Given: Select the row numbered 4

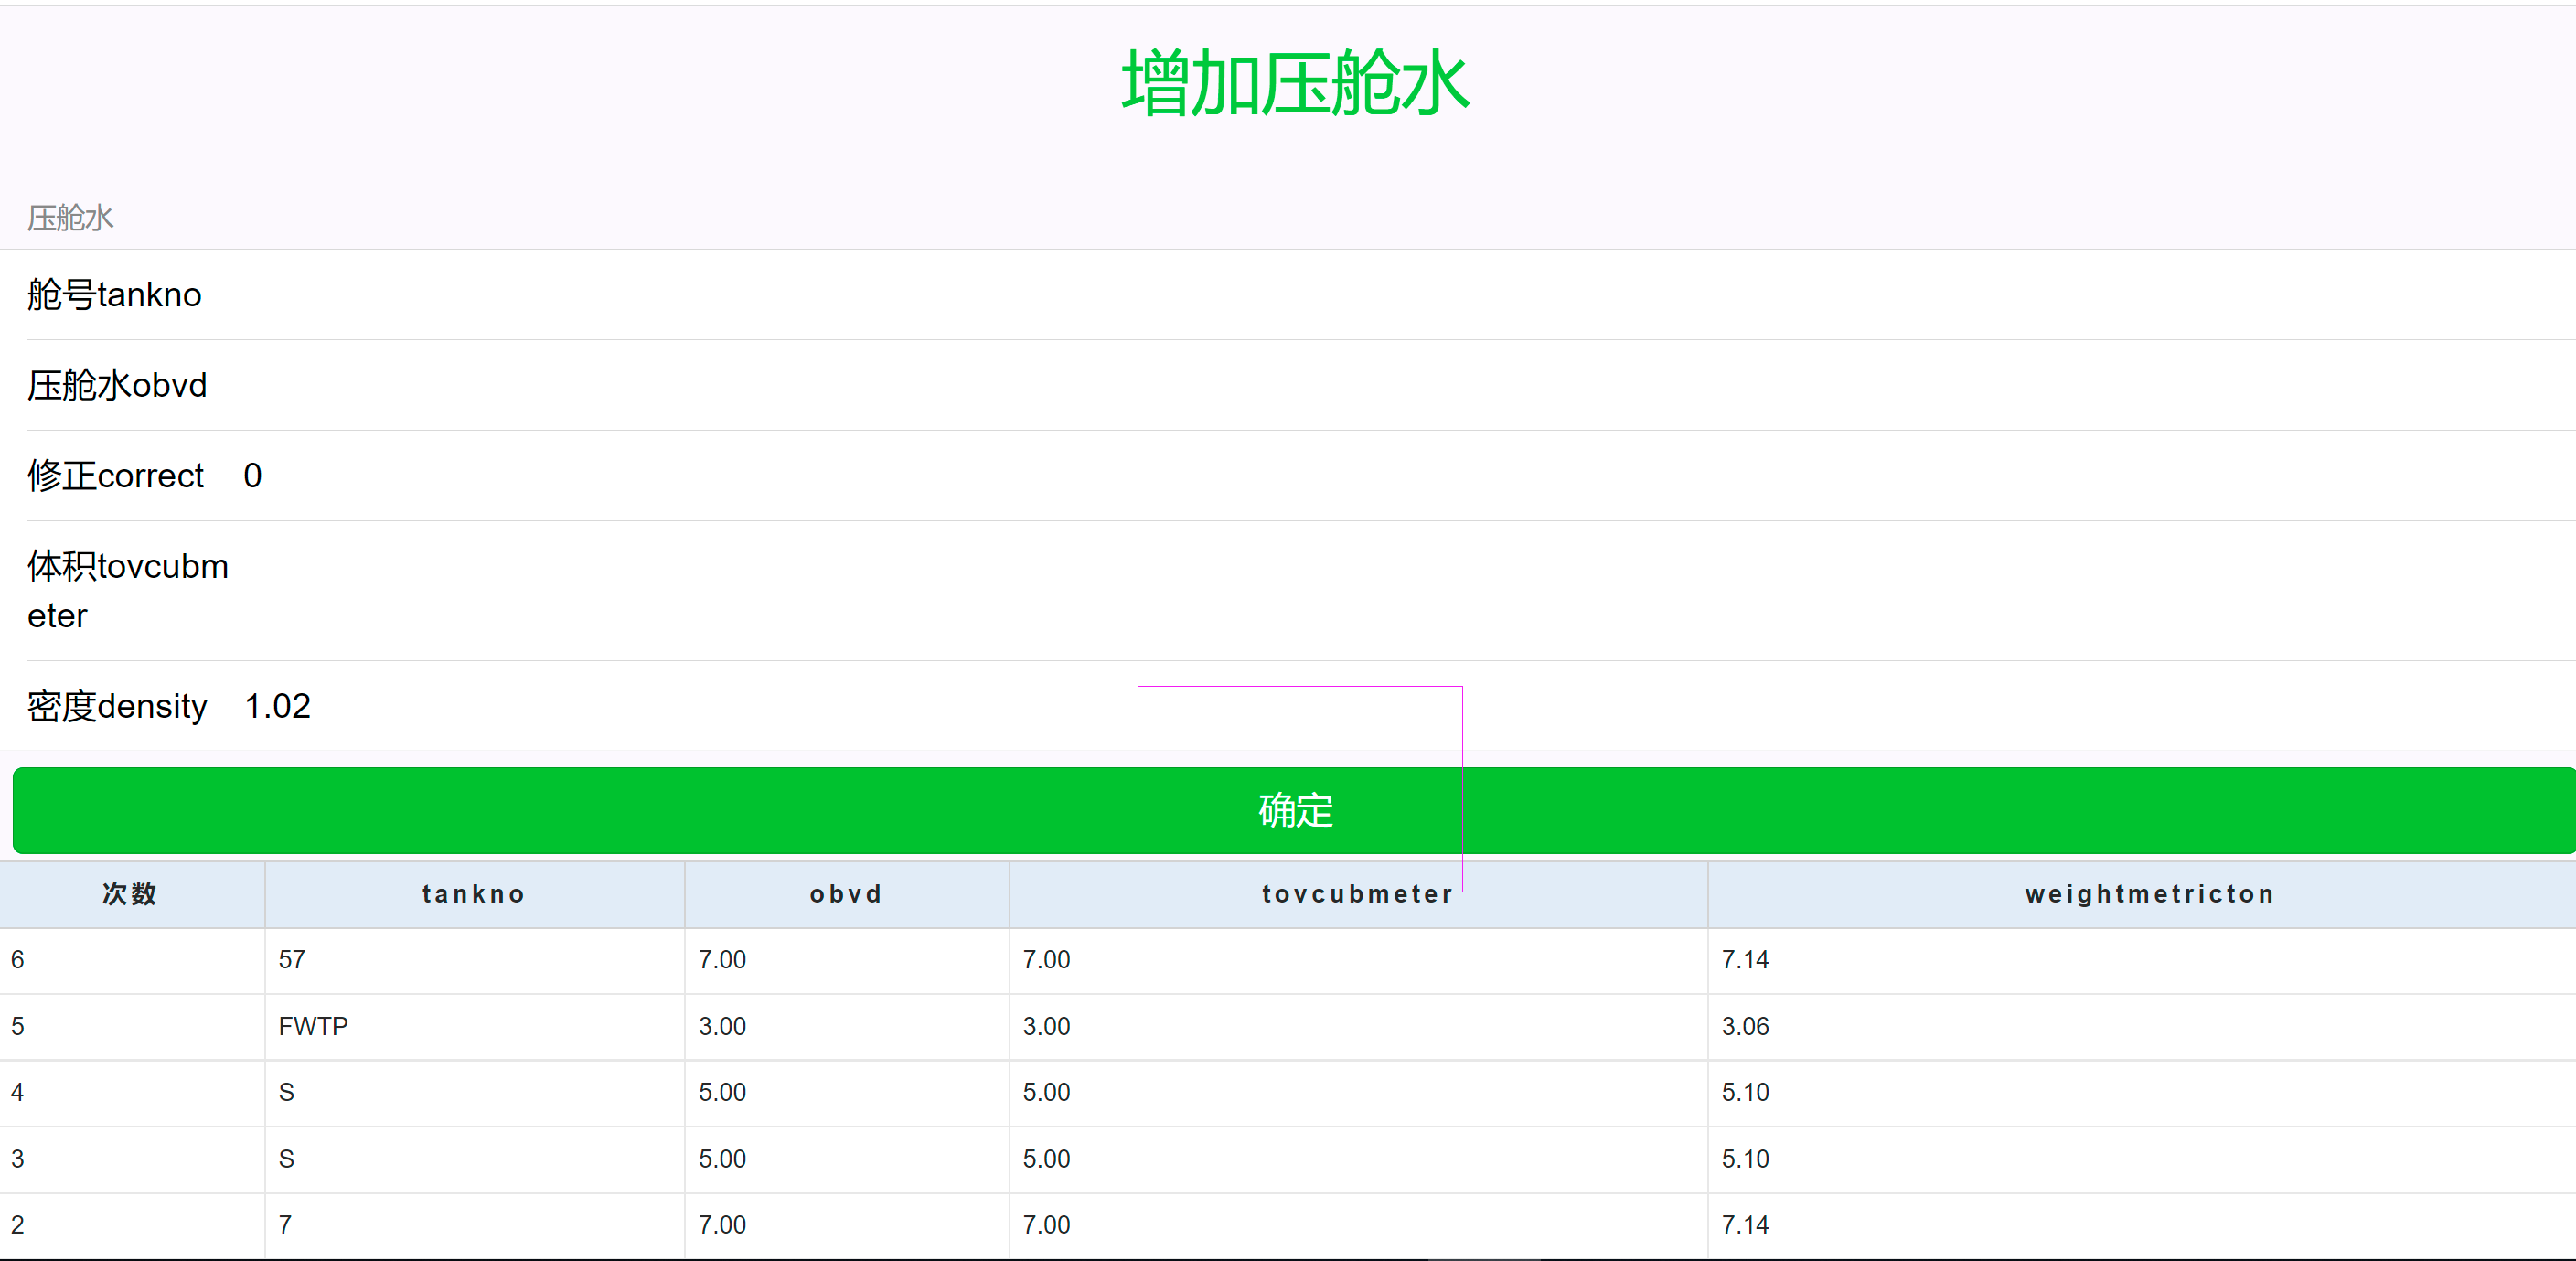Looking at the screenshot, I should click(1288, 1092).
